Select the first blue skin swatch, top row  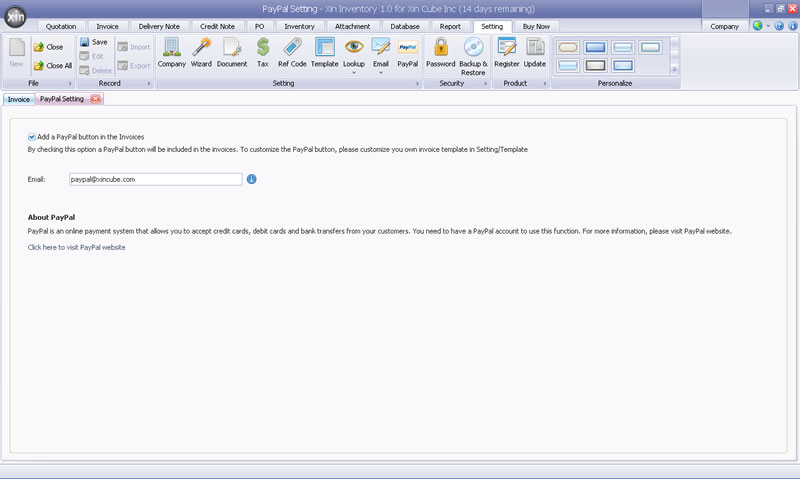[x=595, y=47]
